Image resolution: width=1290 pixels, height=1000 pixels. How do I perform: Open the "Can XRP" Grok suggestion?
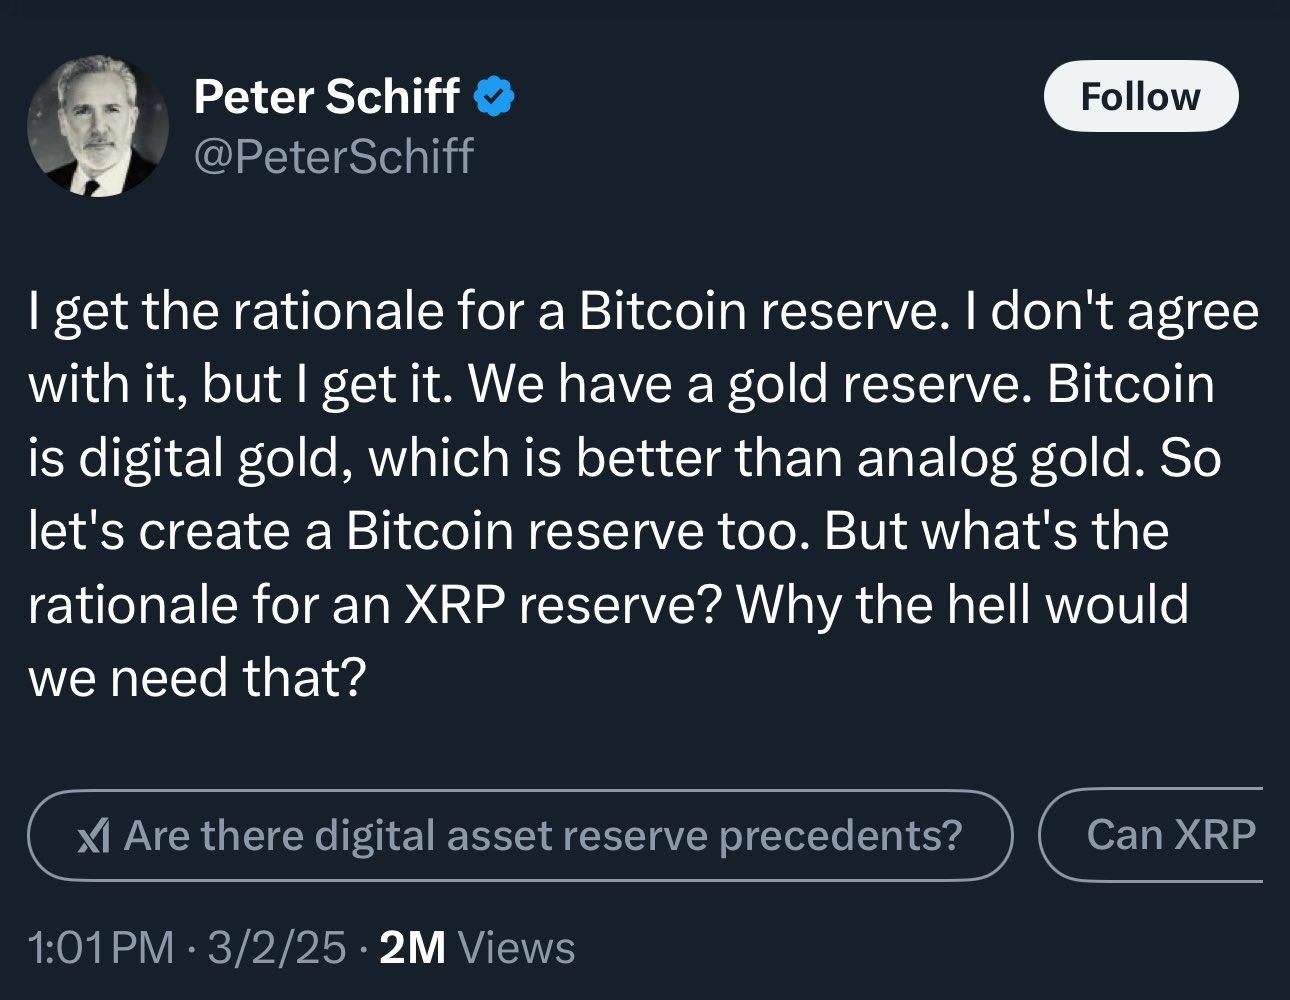click(x=1172, y=835)
